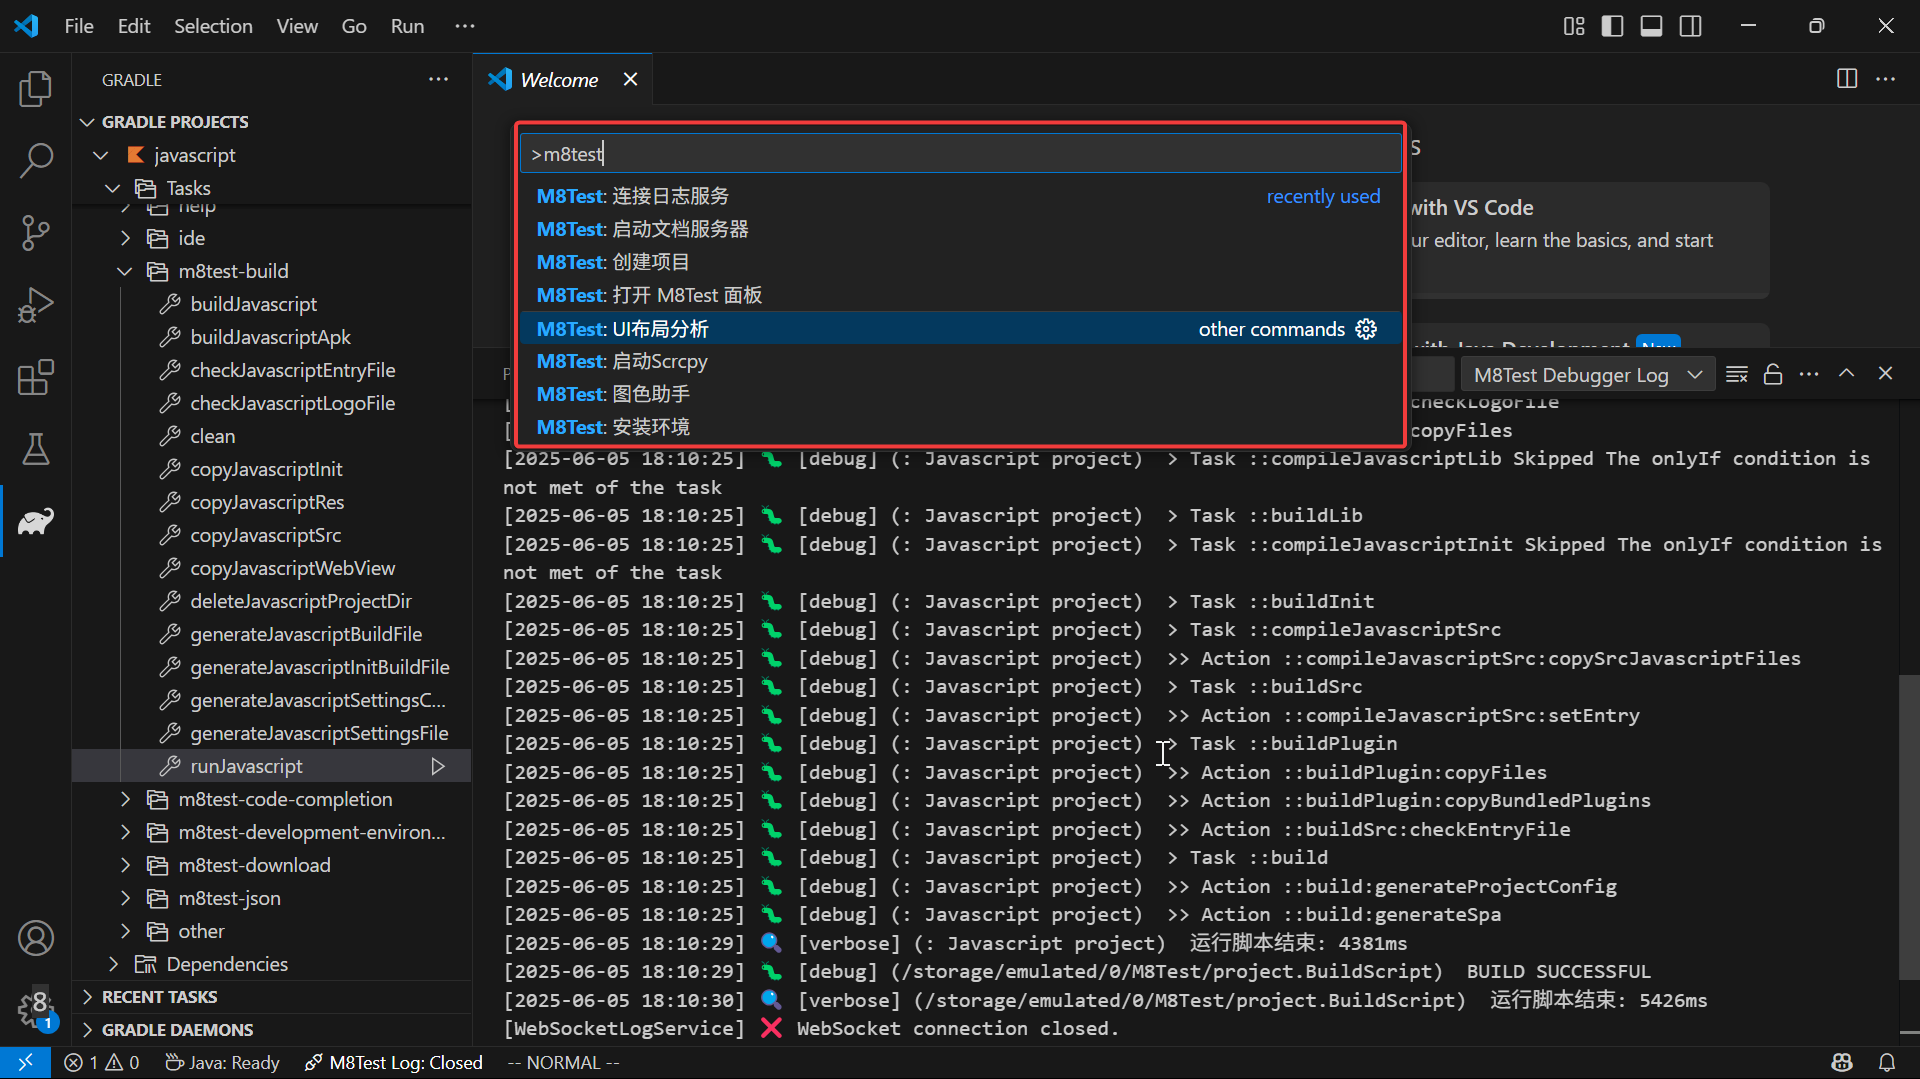1920x1079 pixels.
Task: Run the runJavascript task play button
Action: 438,766
